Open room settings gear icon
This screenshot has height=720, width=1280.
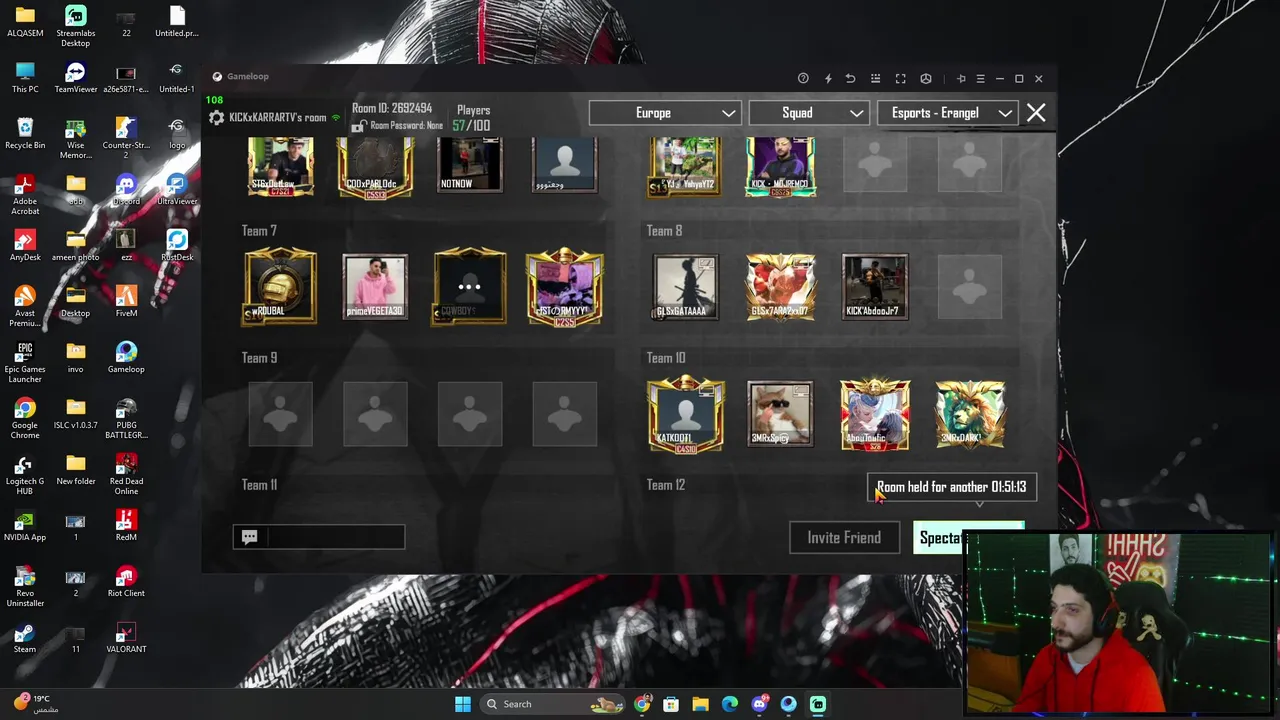point(216,118)
